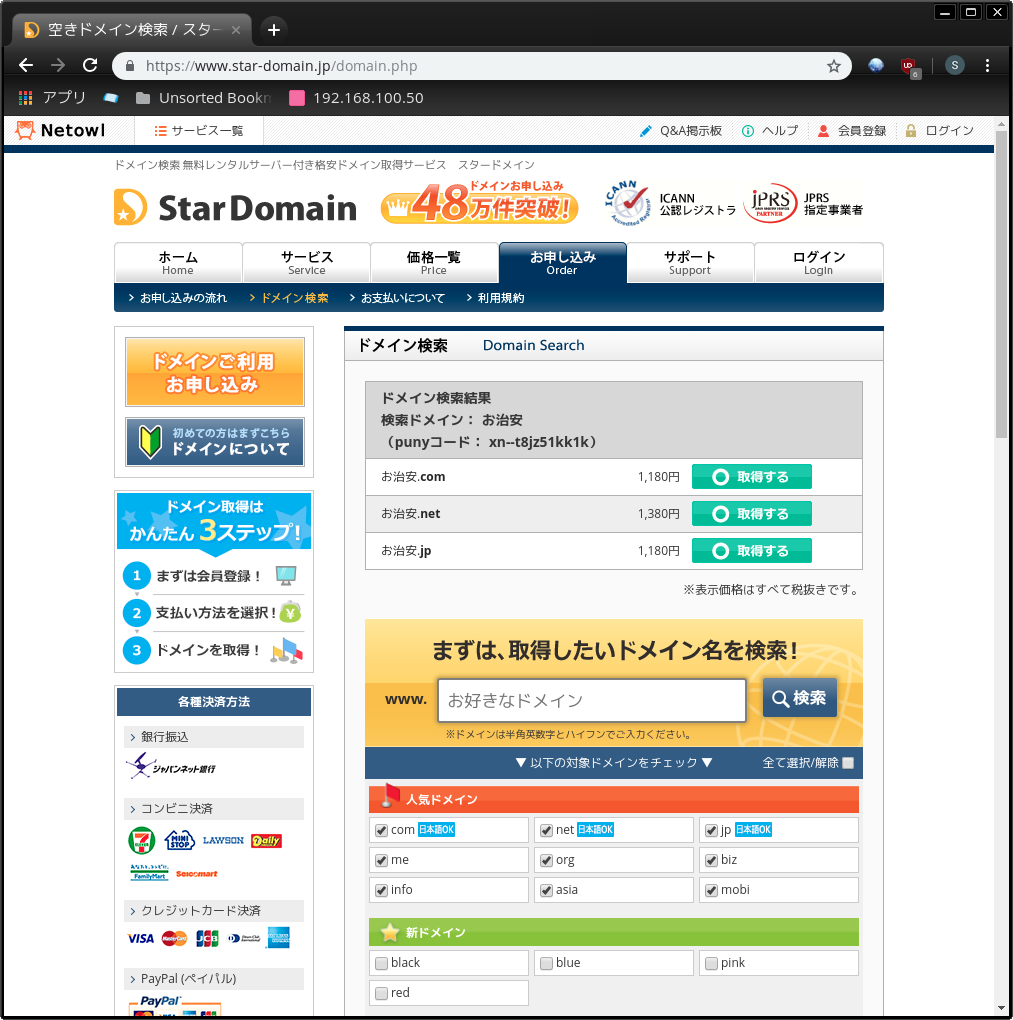Select the 価格一覧 Price tab
1013x1020 pixels.
point(434,263)
